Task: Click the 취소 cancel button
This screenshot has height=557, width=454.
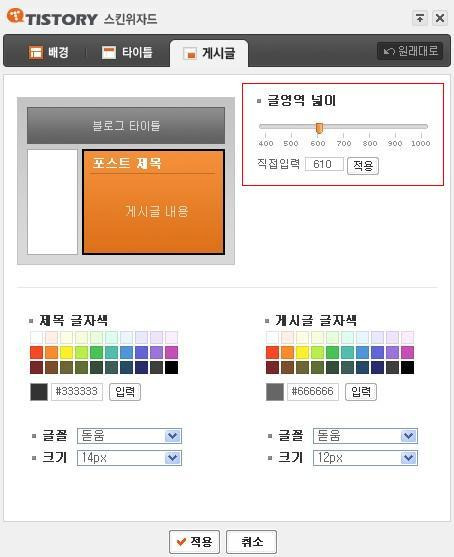Action: tap(252, 542)
